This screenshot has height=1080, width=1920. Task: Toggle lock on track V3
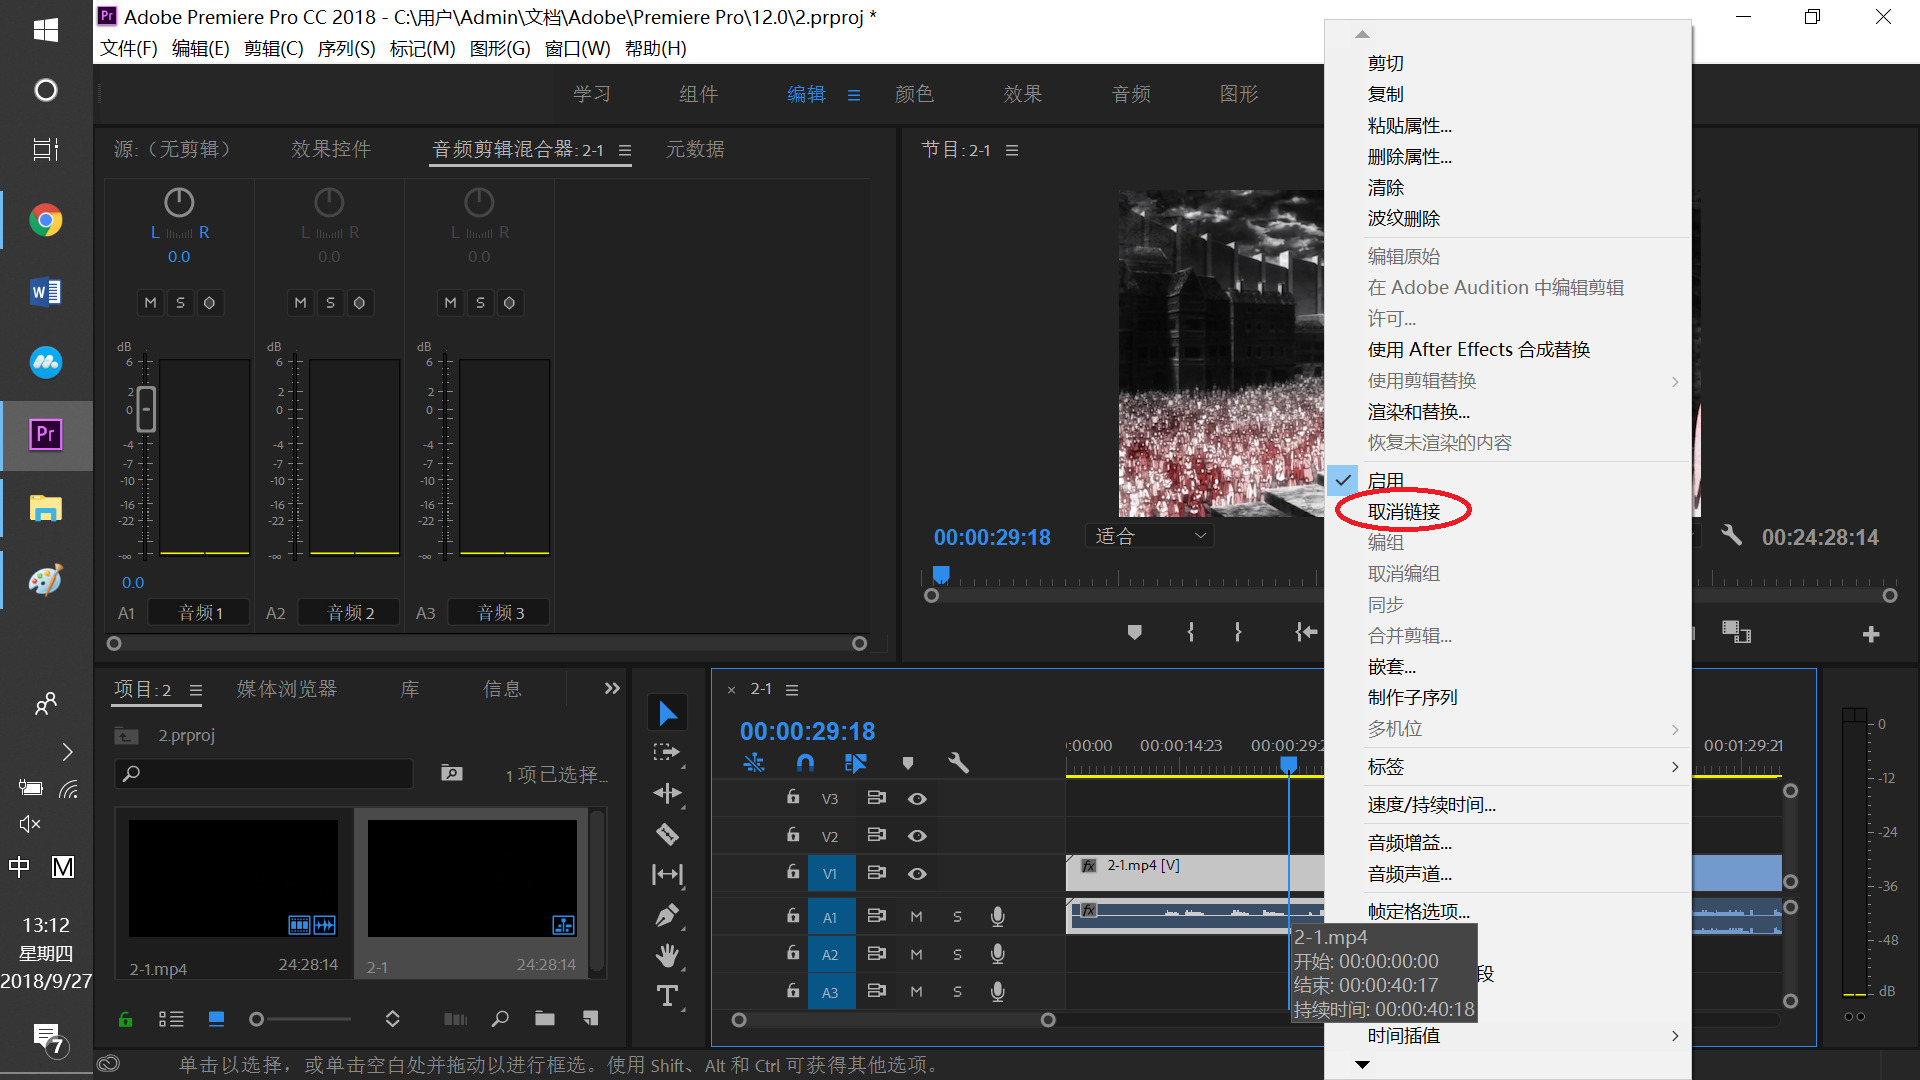(x=793, y=798)
